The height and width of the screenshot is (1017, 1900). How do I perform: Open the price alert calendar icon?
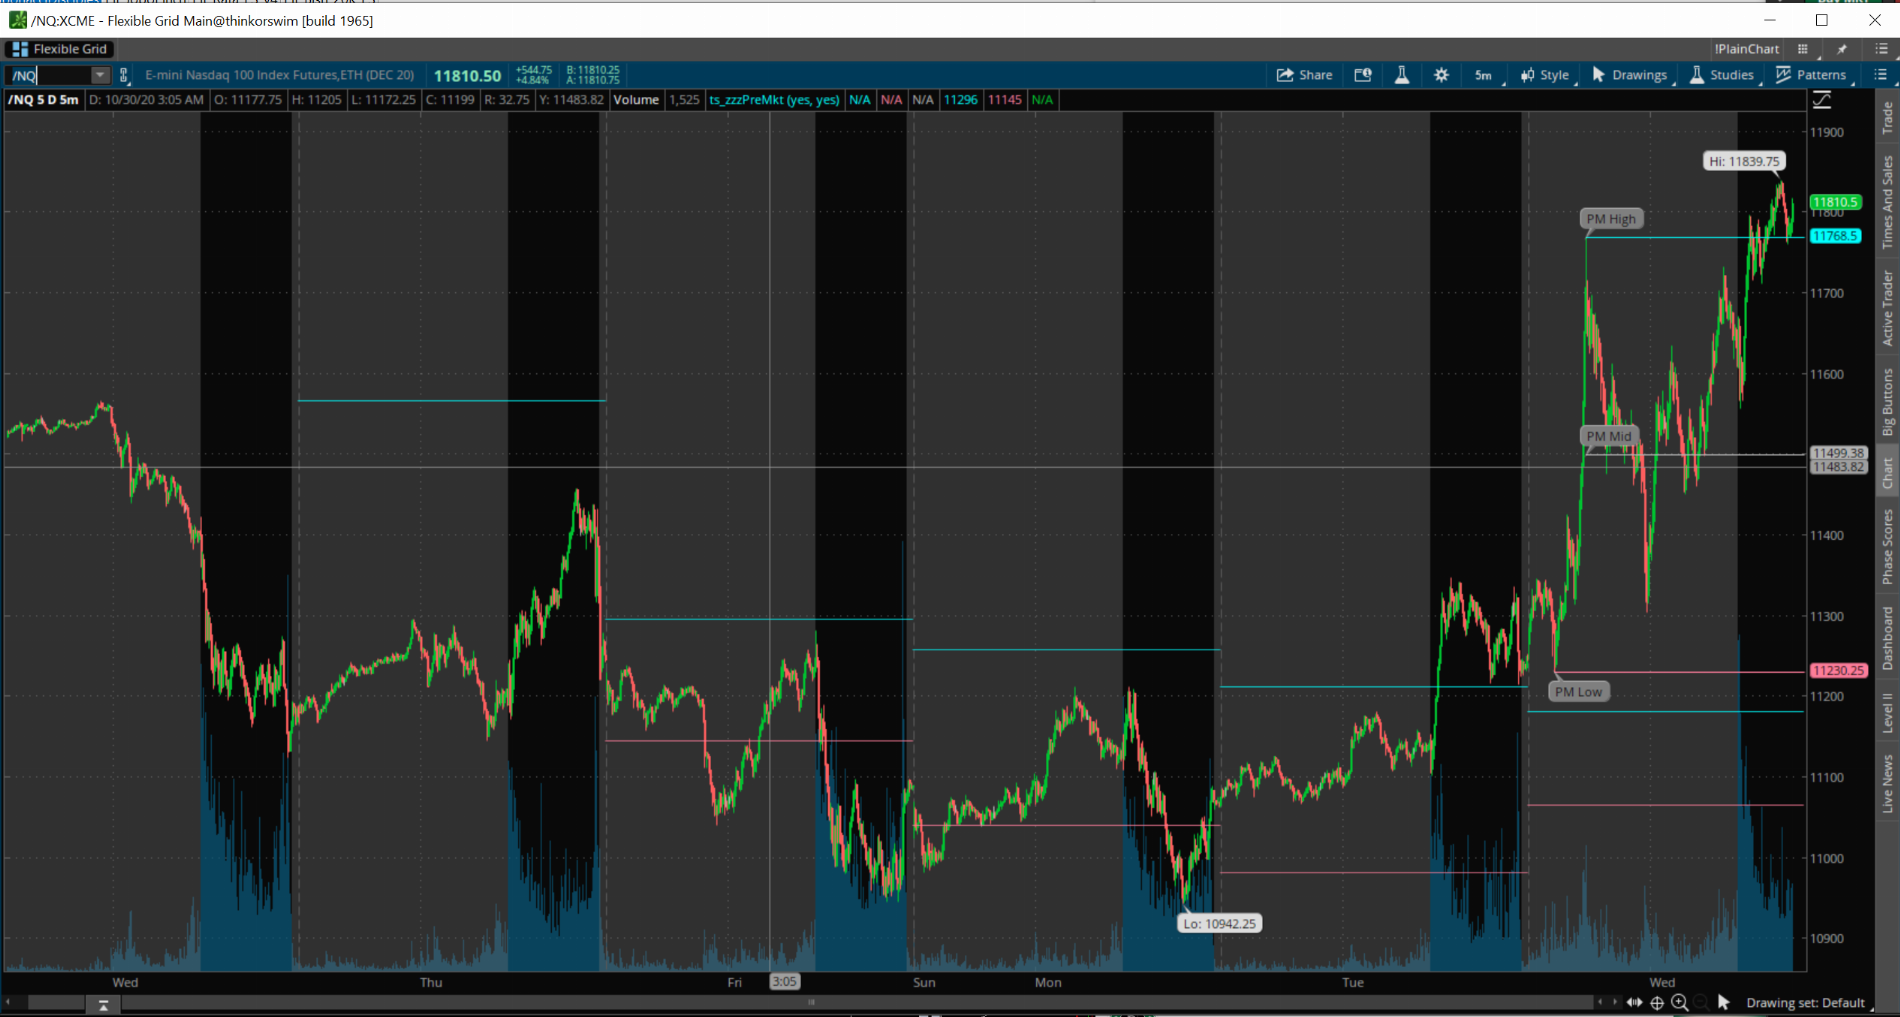(1362, 75)
